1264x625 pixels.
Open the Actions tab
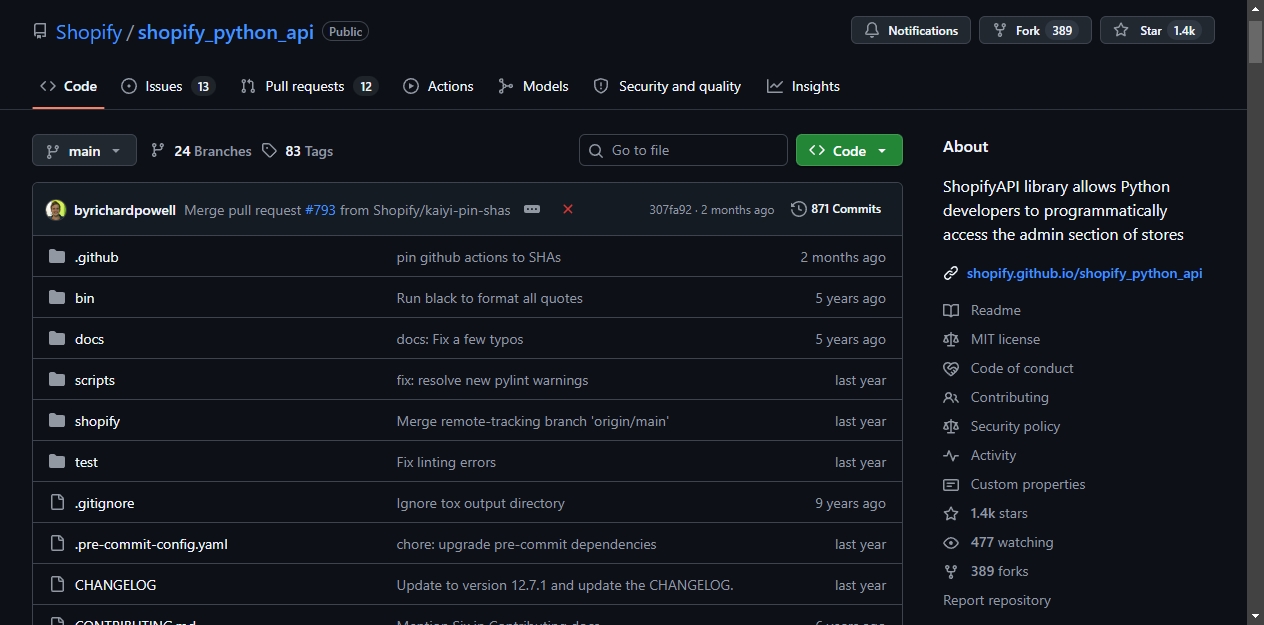pyautogui.click(x=438, y=86)
